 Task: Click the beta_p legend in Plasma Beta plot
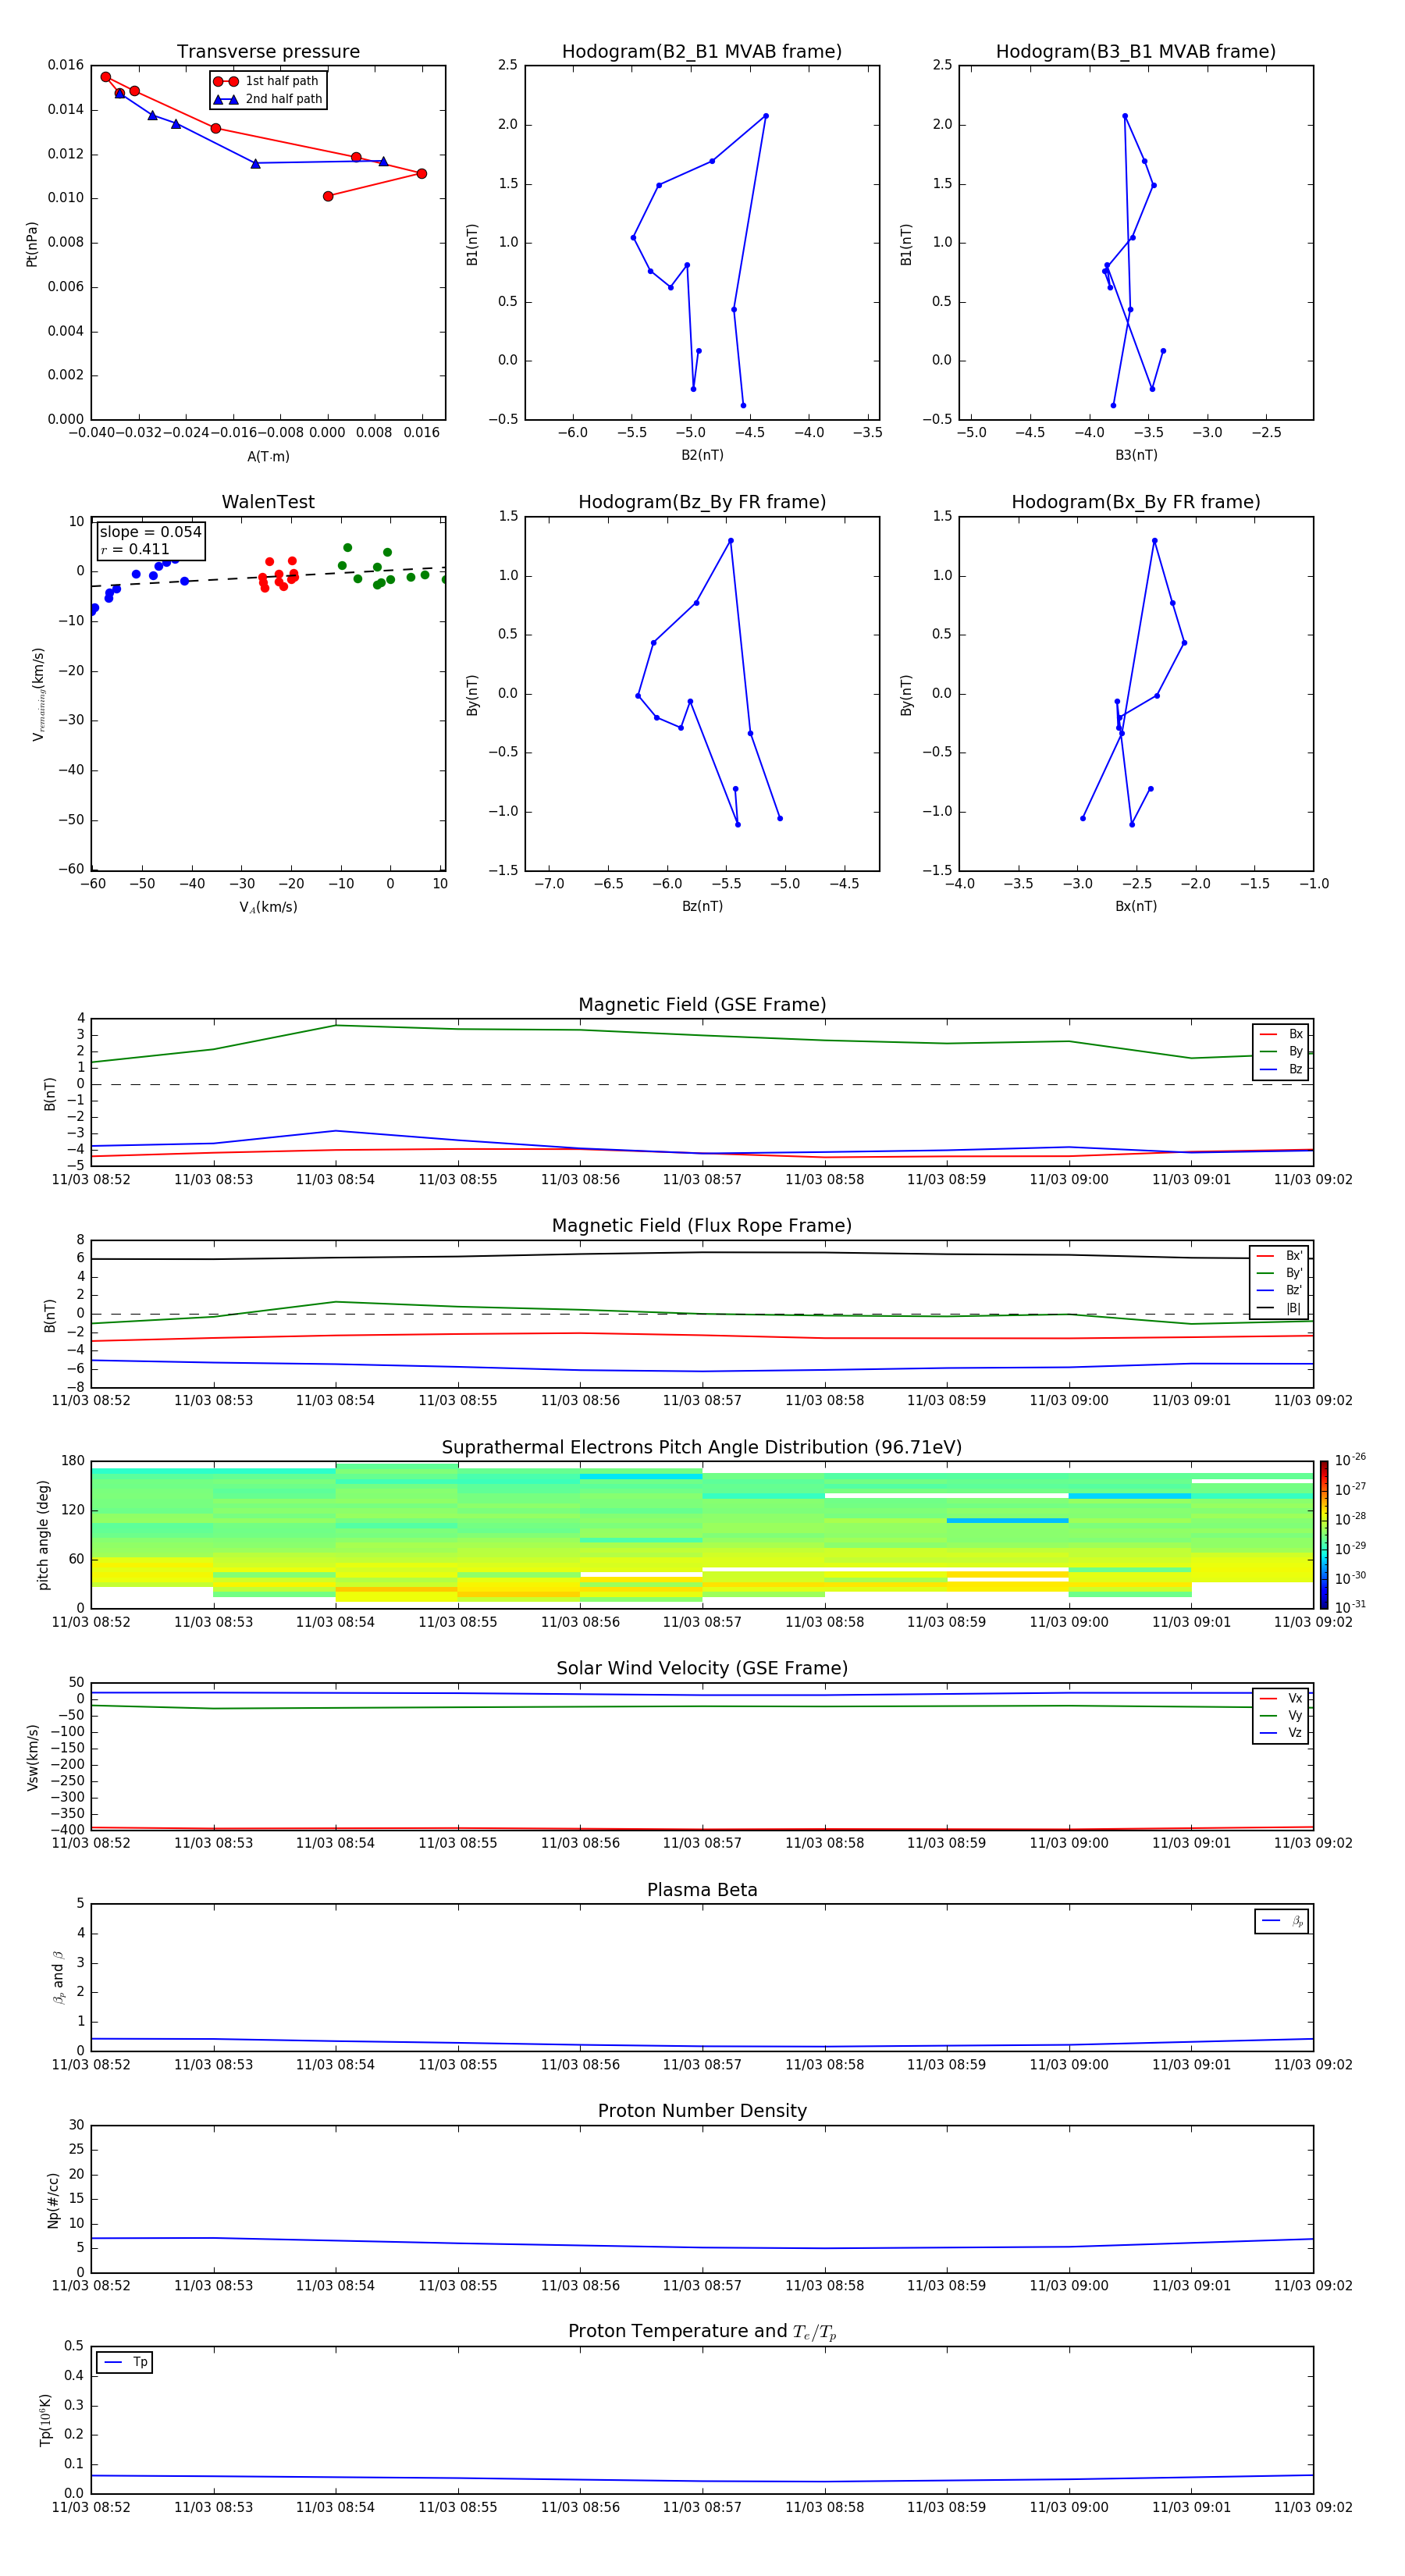pos(1282,1921)
